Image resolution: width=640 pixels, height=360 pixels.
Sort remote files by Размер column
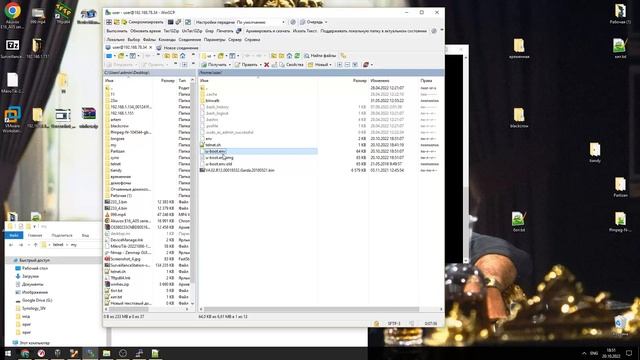(x=359, y=81)
